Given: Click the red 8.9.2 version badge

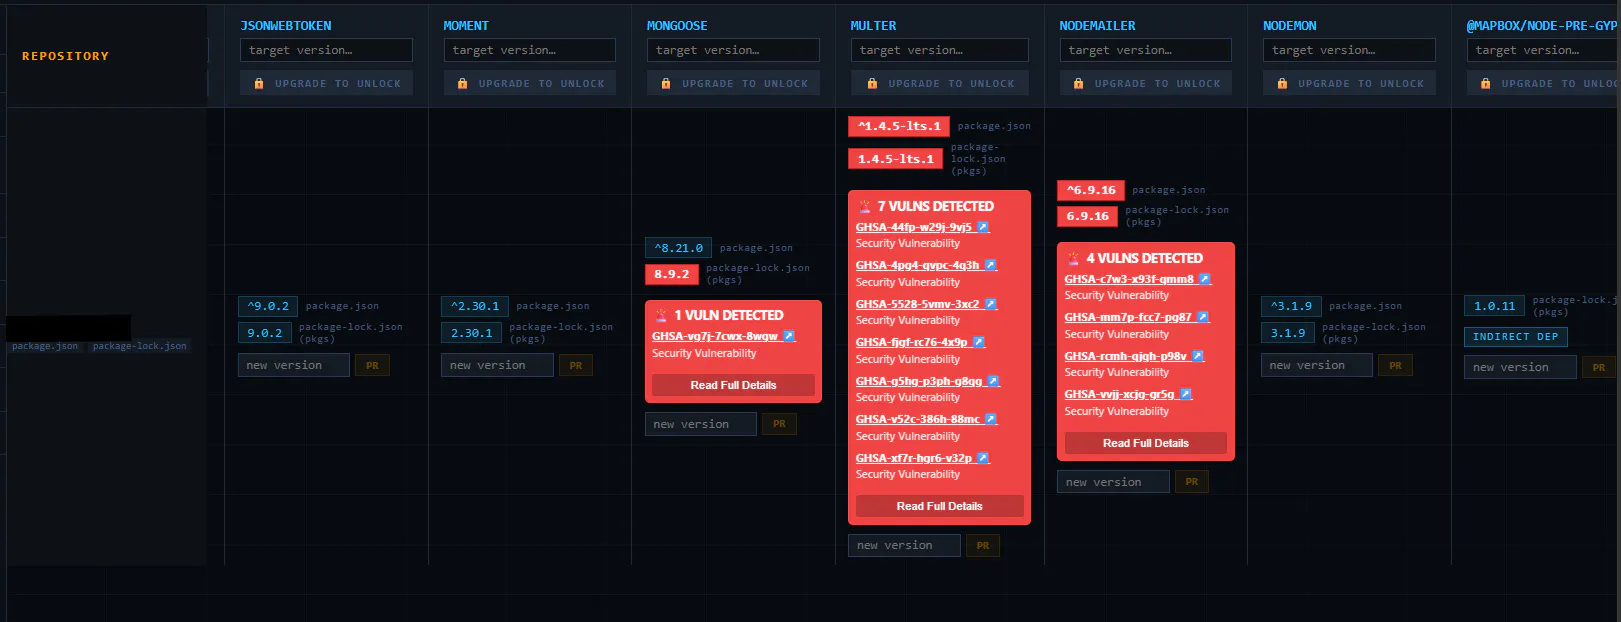Looking at the screenshot, I should pyautogui.click(x=672, y=274).
